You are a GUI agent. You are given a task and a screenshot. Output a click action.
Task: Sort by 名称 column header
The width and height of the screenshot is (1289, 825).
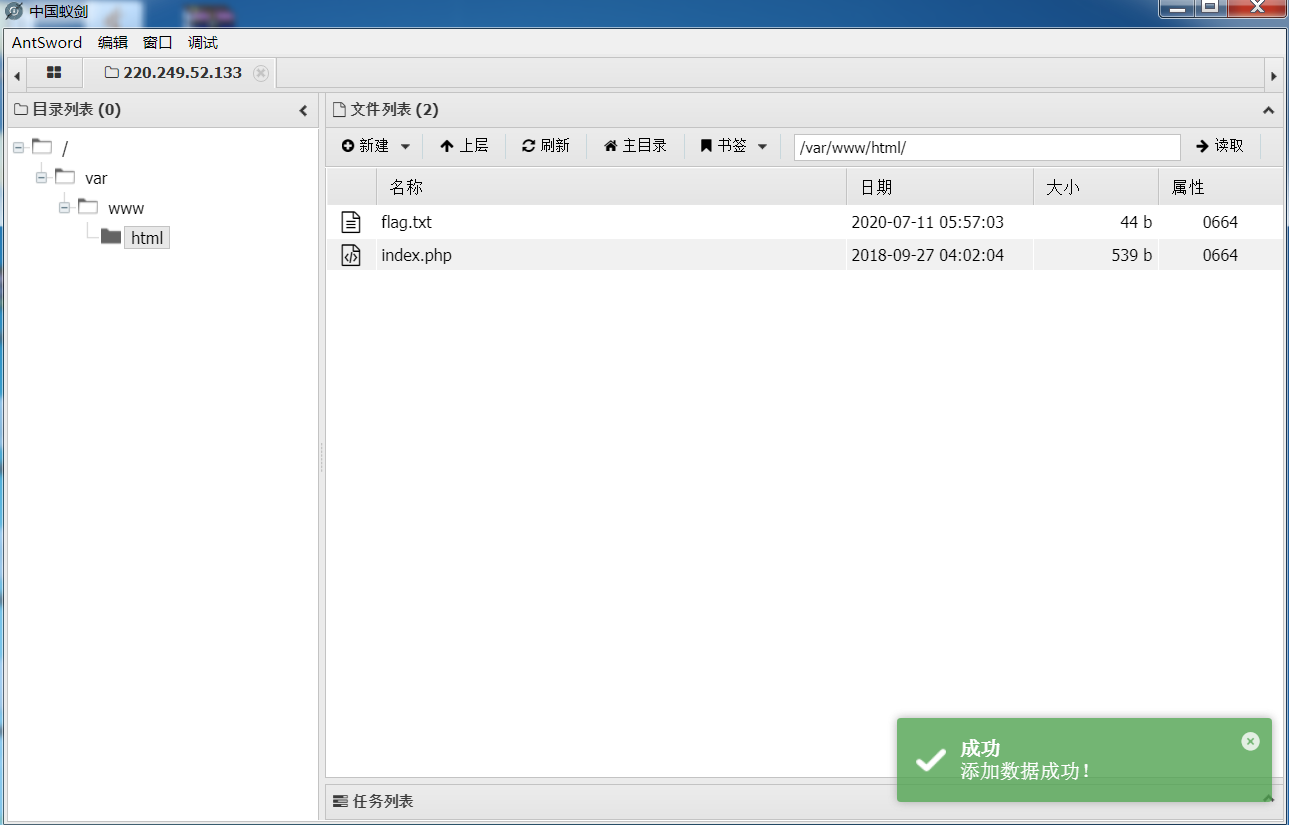tap(611, 187)
